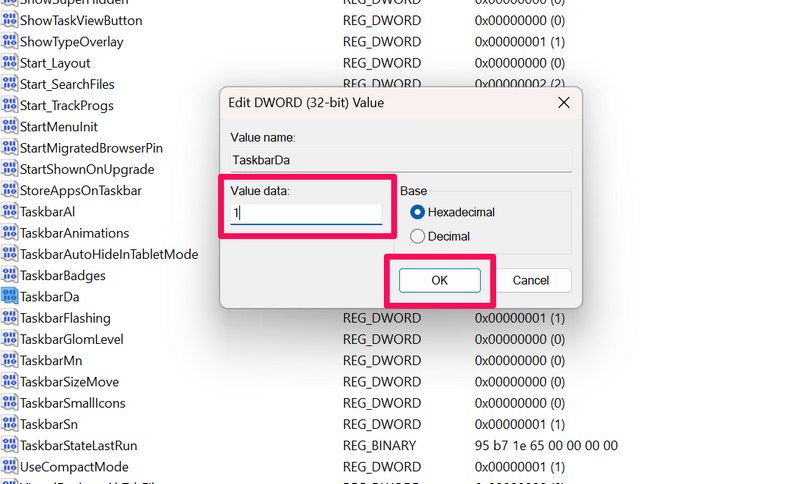Select the TaskbarSmallIcons entry name
Image resolution: width=800 pixels, height=484 pixels.
click(x=72, y=403)
